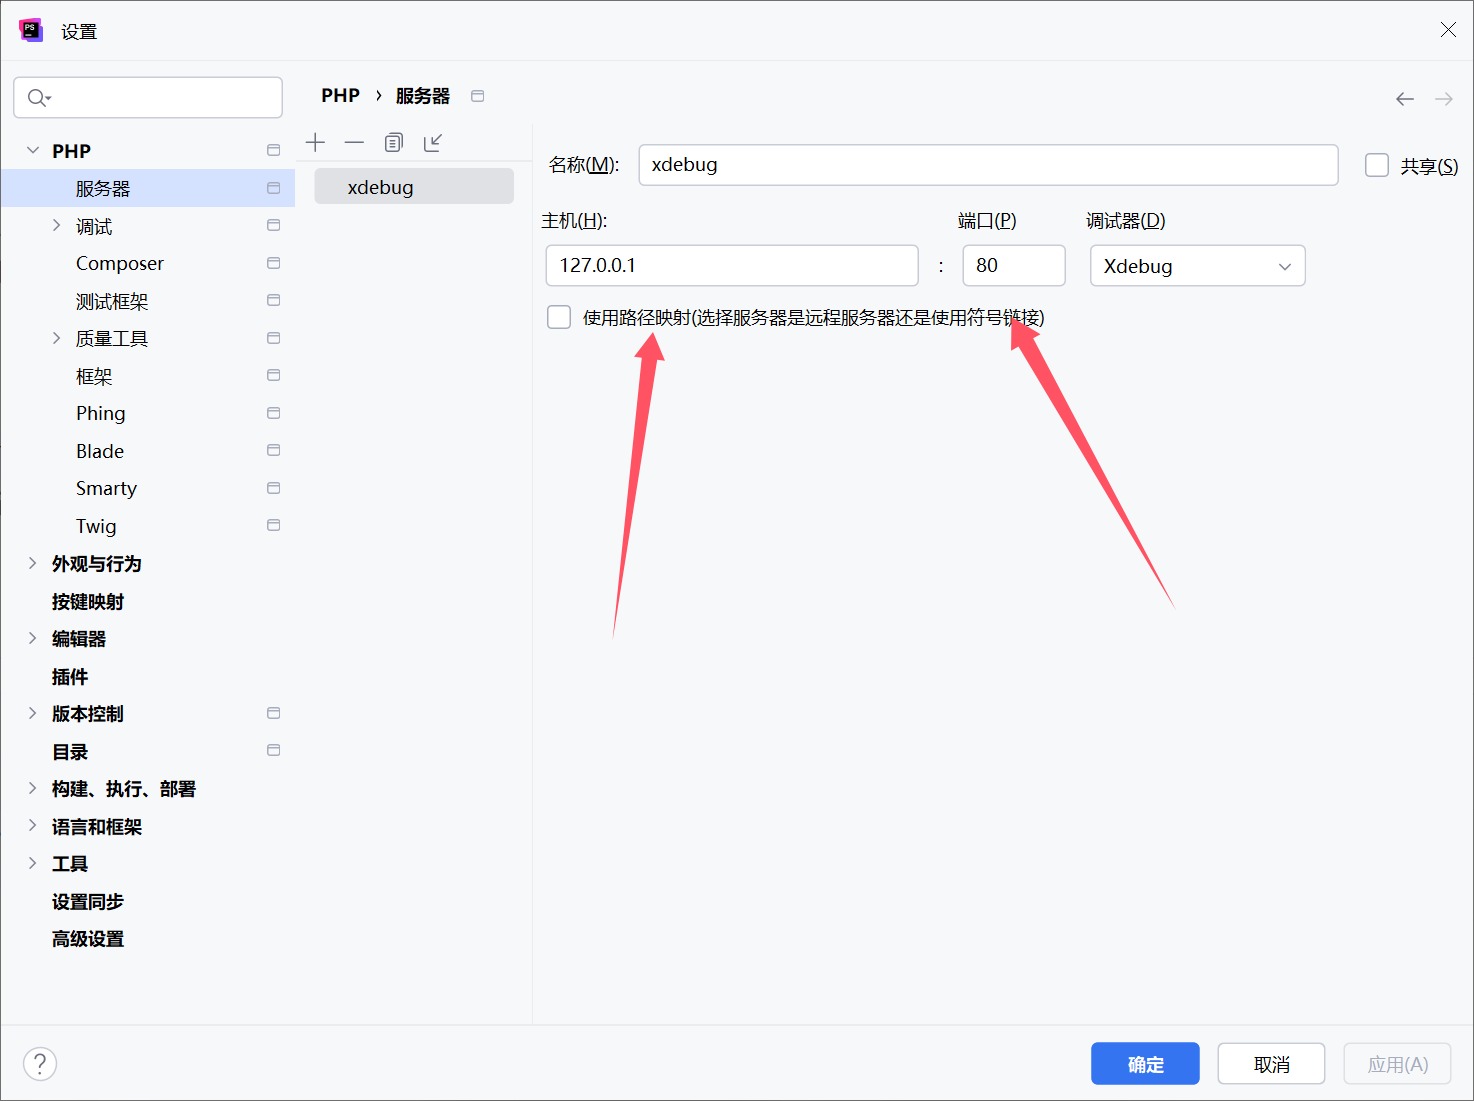1474x1101 pixels.
Task: Remove the selected server with minus icon
Action: pyautogui.click(x=354, y=142)
